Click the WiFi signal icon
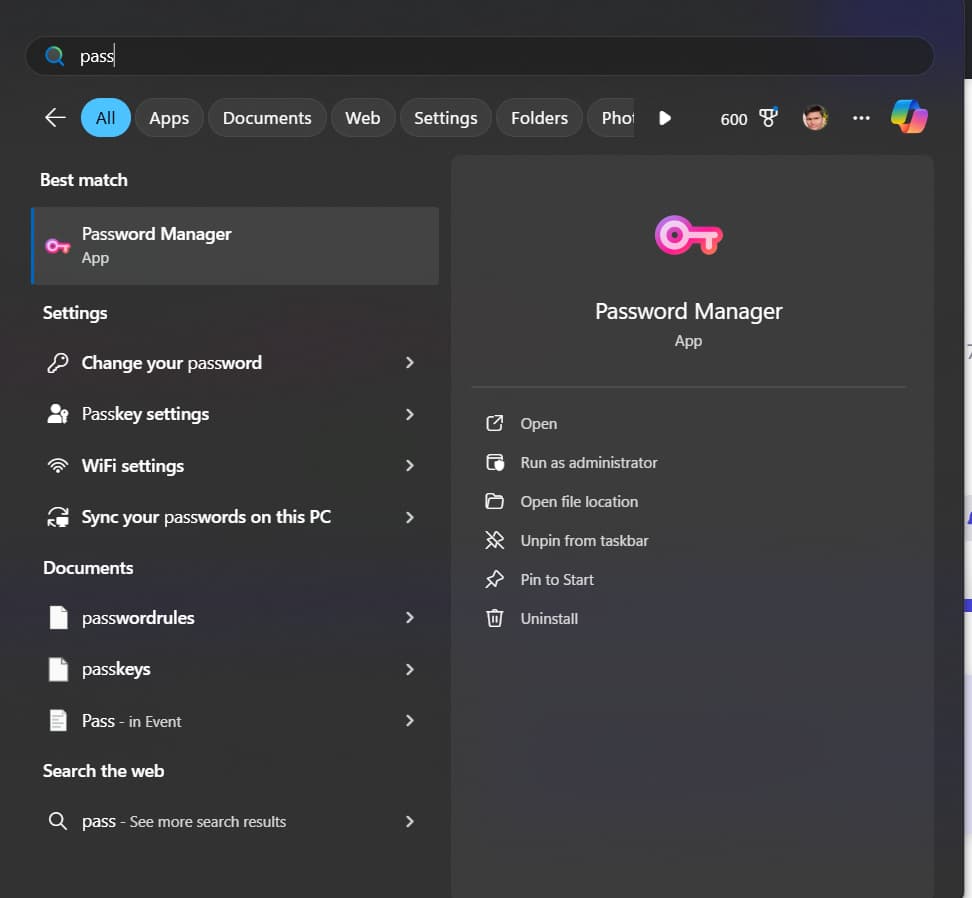972x898 pixels. (58, 465)
